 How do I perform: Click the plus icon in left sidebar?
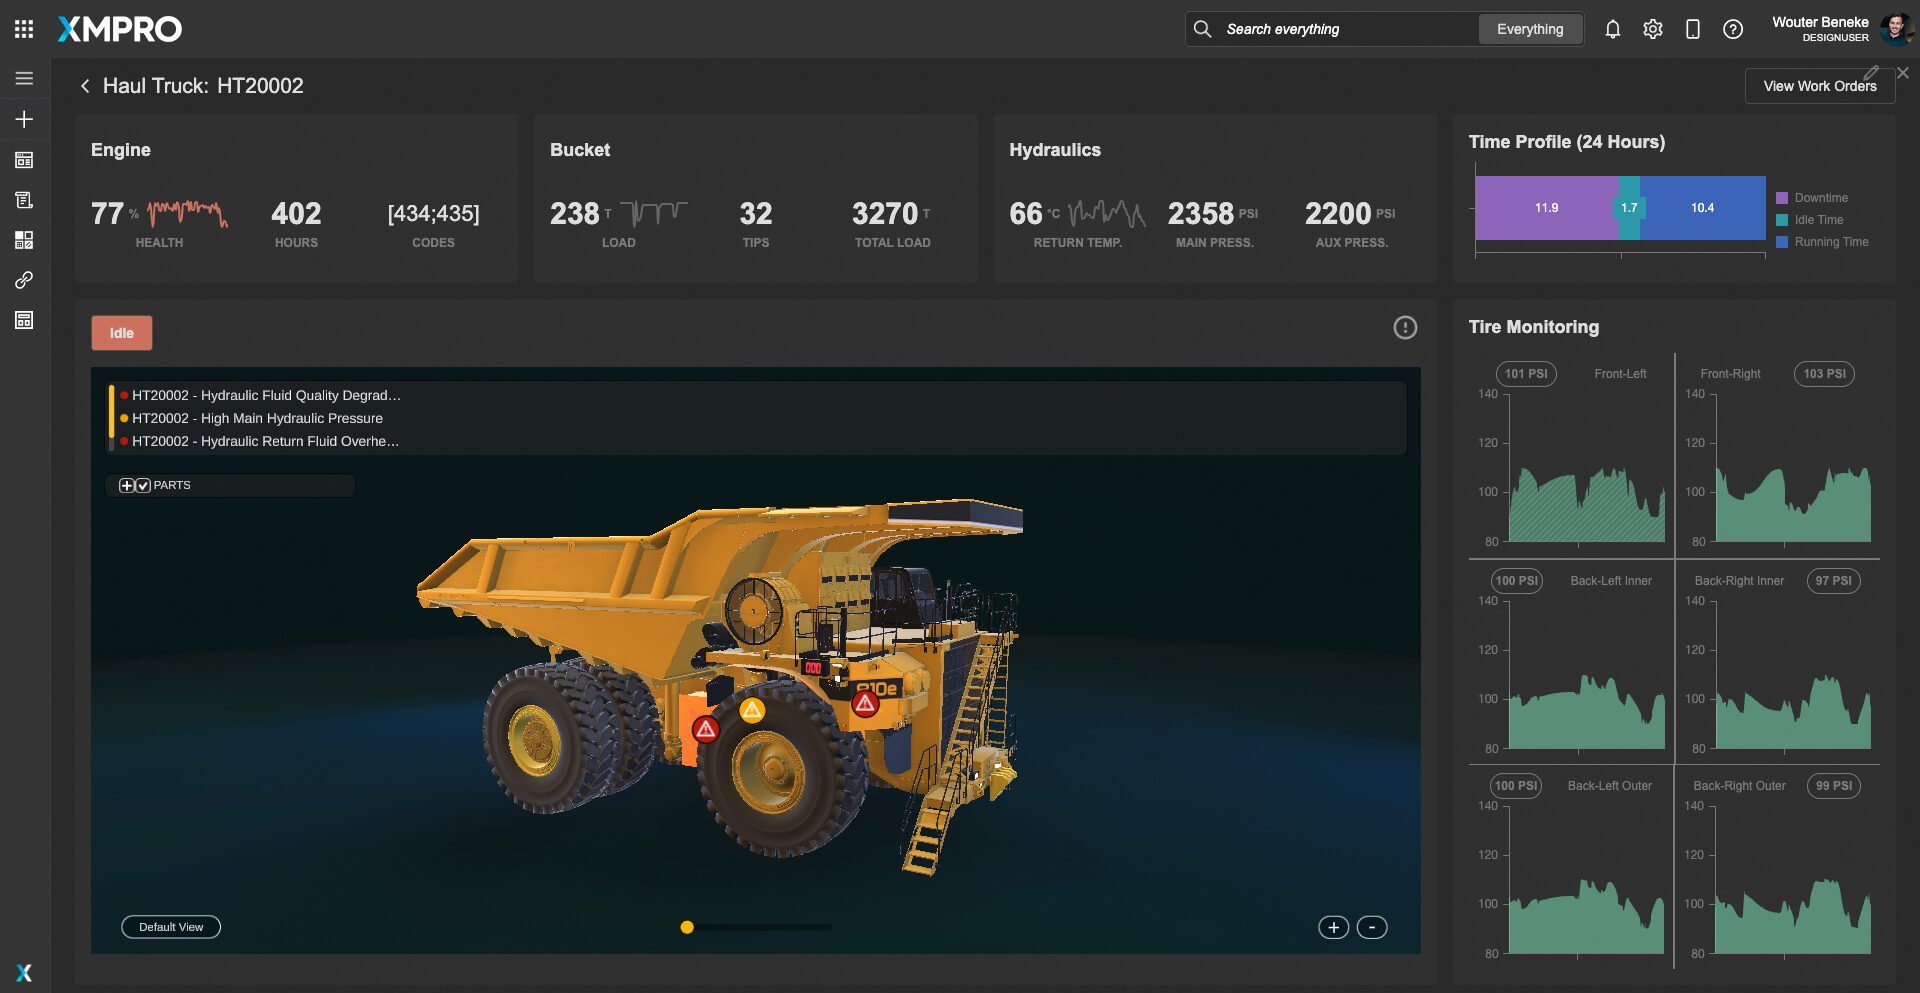24,119
